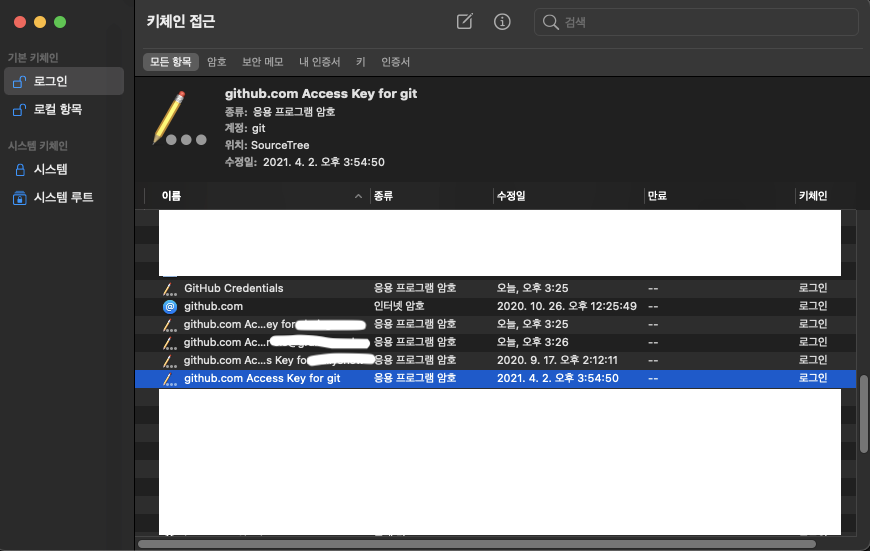Image resolution: width=870 pixels, height=551 pixels.
Task: Click the yellow minimize window button
Action: (40, 22)
